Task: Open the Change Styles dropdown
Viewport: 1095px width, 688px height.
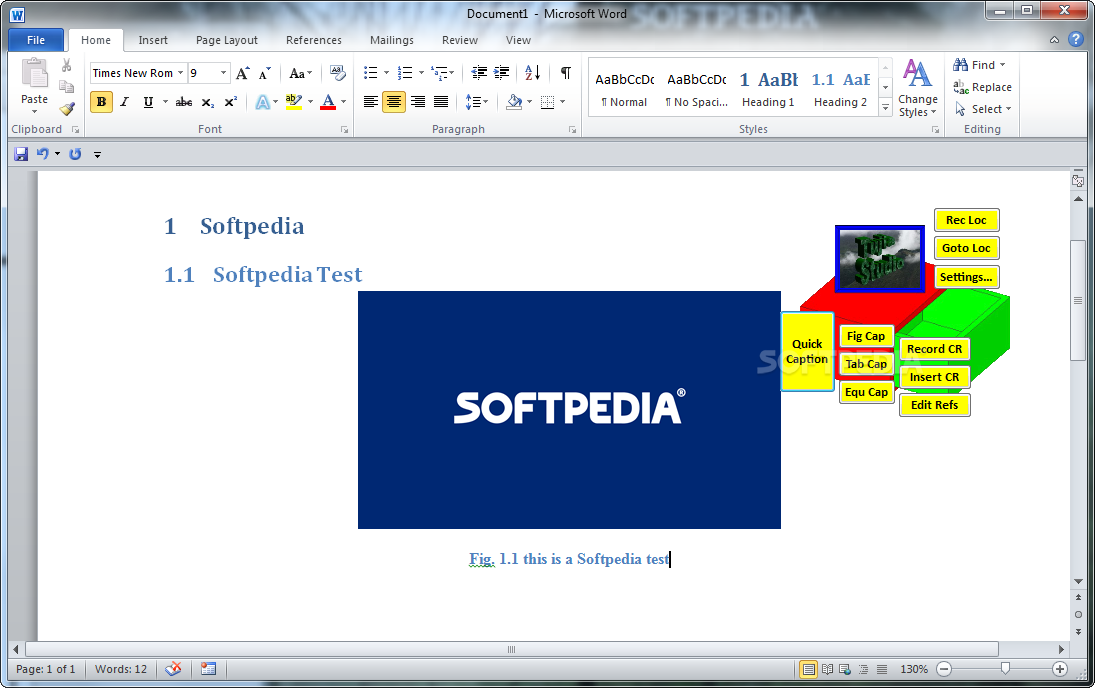Action: point(918,89)
